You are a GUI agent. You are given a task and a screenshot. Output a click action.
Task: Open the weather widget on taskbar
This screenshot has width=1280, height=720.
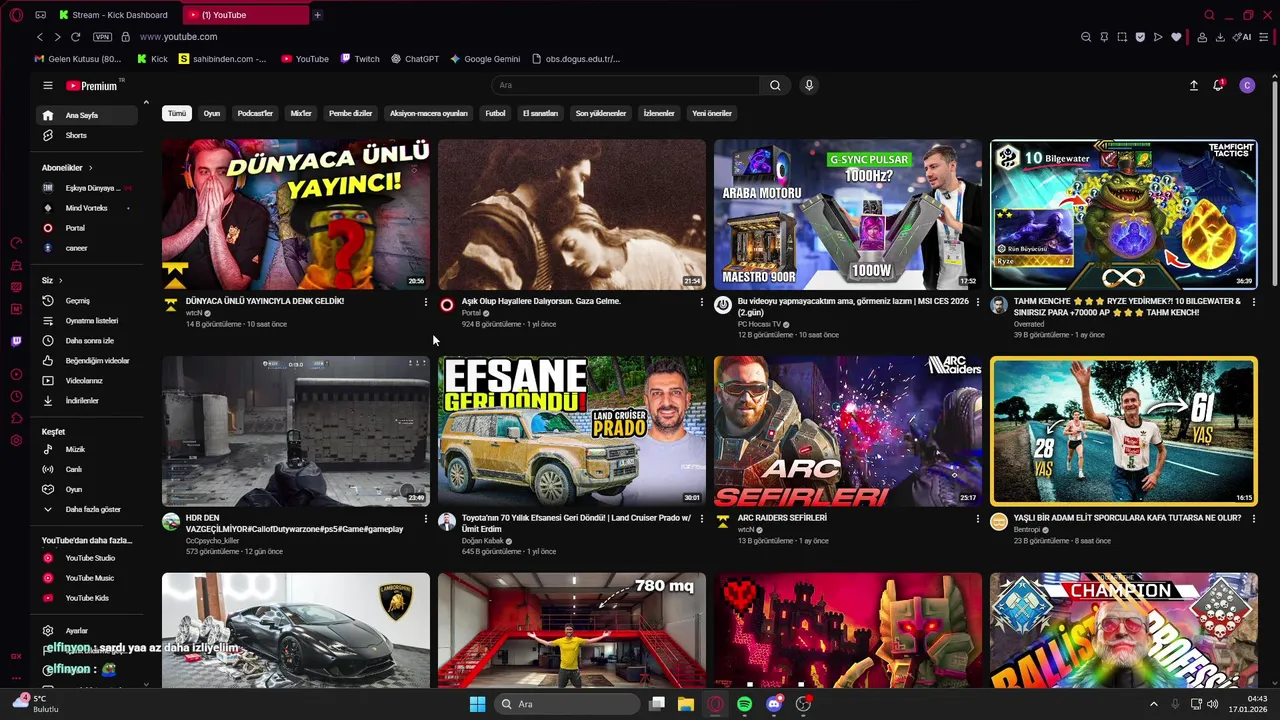35,704
